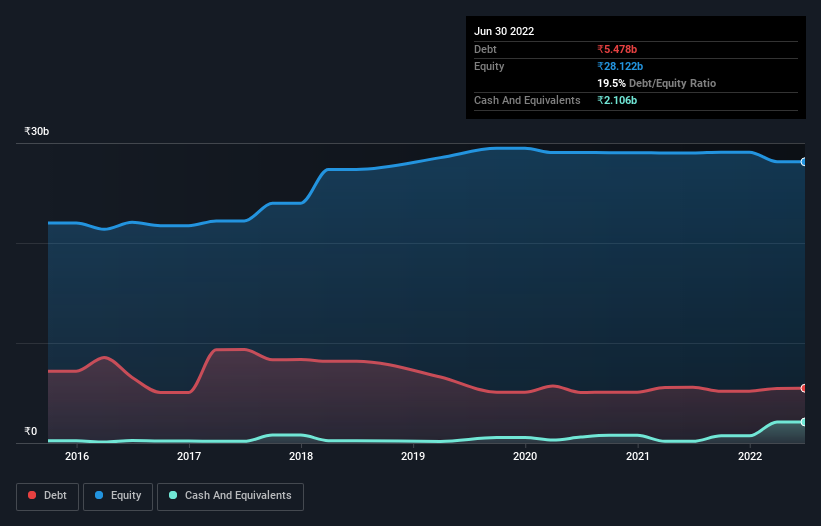Toggle the Equity series legend button

click(x=118, y=496)
